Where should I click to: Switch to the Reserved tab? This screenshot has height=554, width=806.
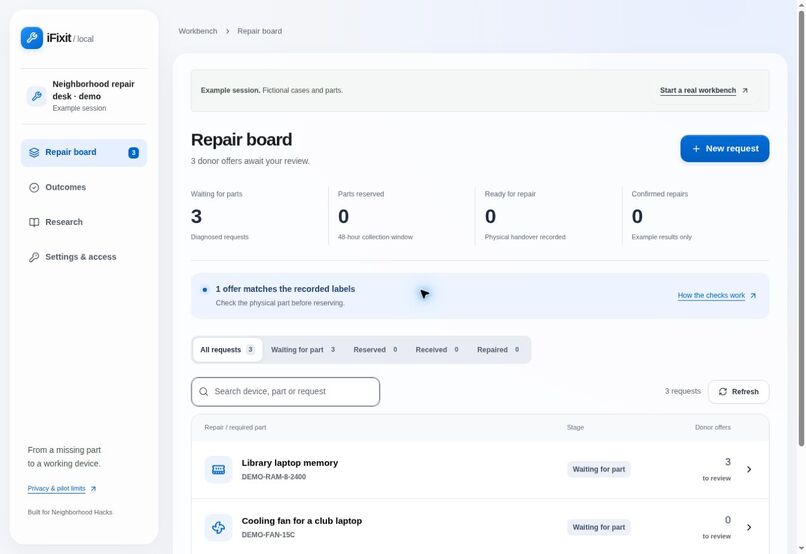375,350
